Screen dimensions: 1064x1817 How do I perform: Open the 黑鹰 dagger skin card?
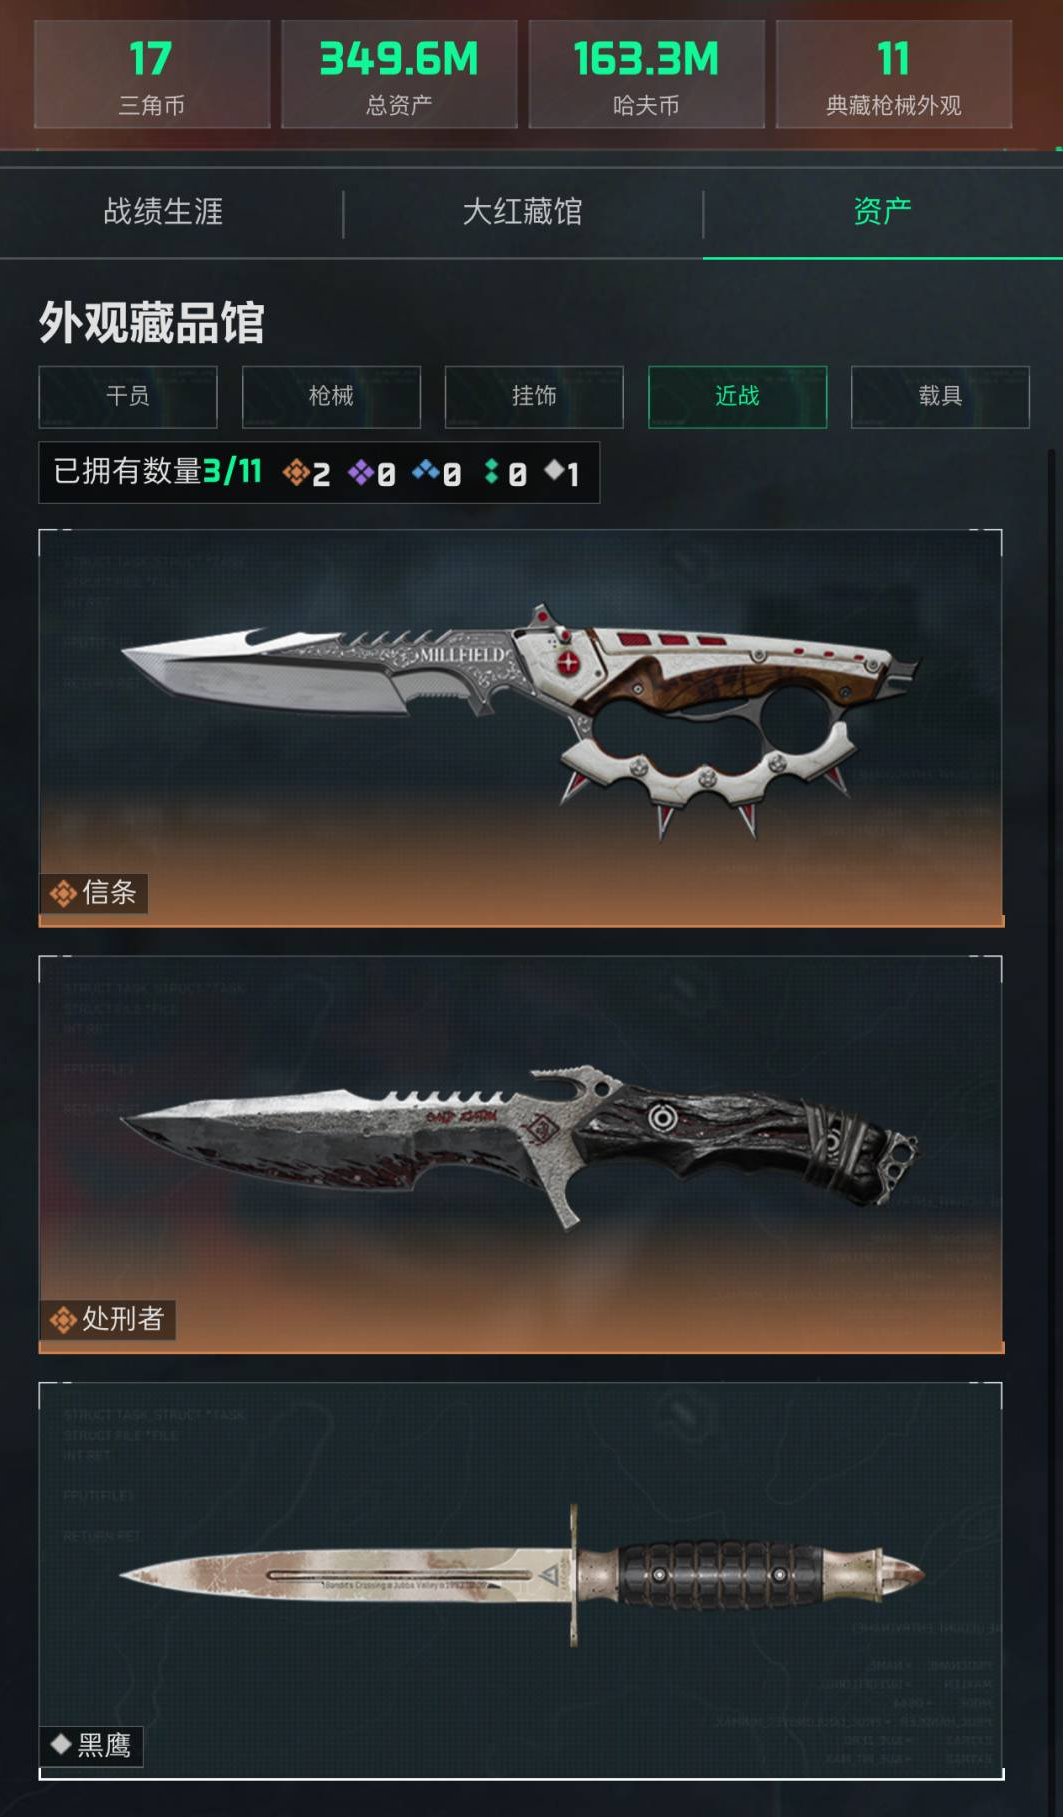[521, 1581]
